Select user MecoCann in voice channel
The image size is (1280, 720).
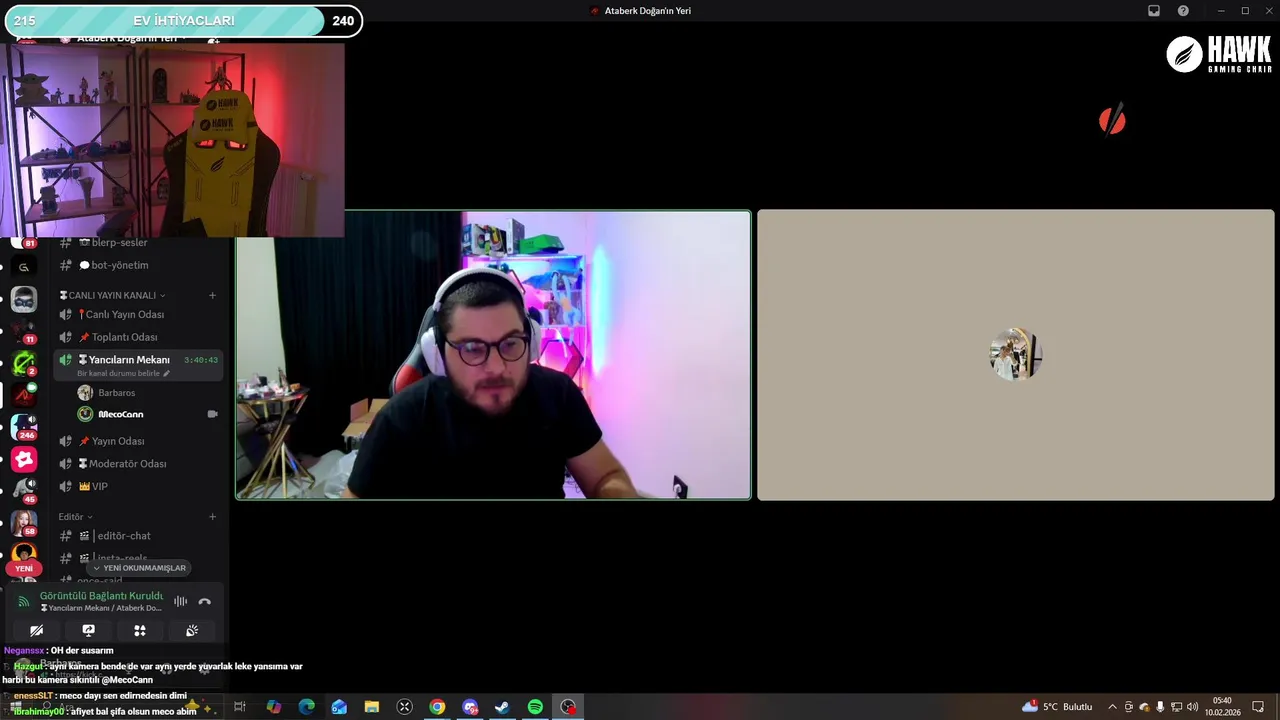click(x=120, y=414)
